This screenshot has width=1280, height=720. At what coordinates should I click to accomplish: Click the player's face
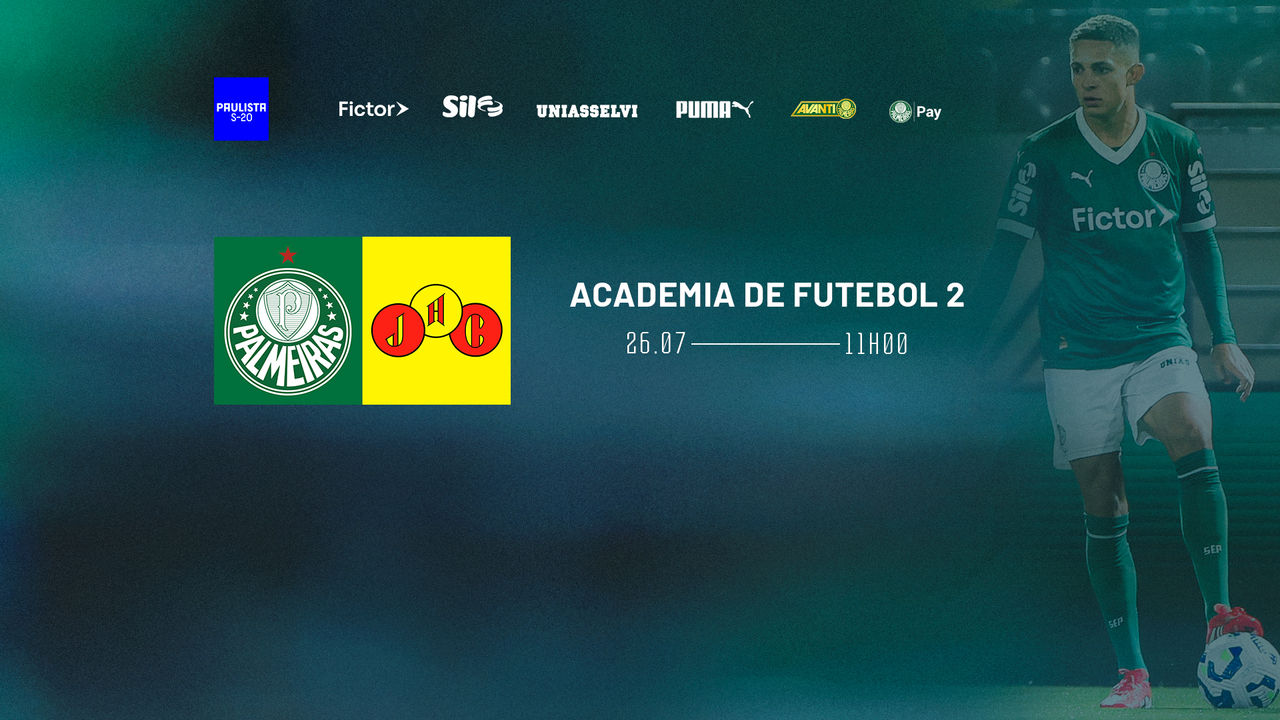1104,75
